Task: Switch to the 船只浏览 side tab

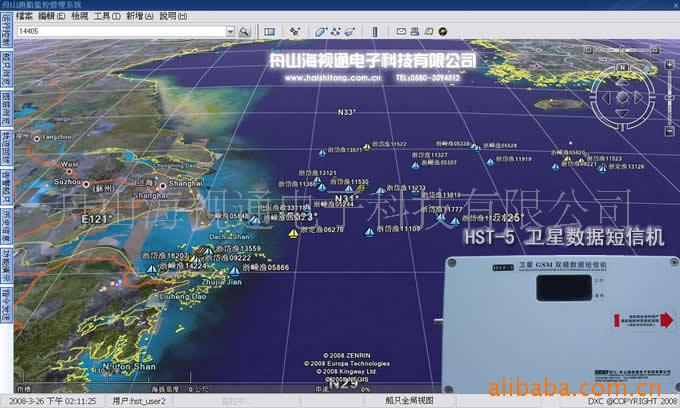Action: (6, 69)
